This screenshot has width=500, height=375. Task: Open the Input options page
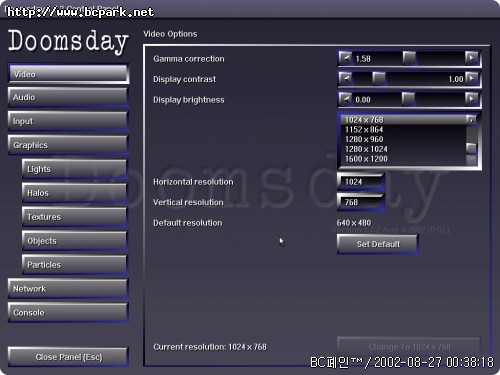click(x=68, y=121)
